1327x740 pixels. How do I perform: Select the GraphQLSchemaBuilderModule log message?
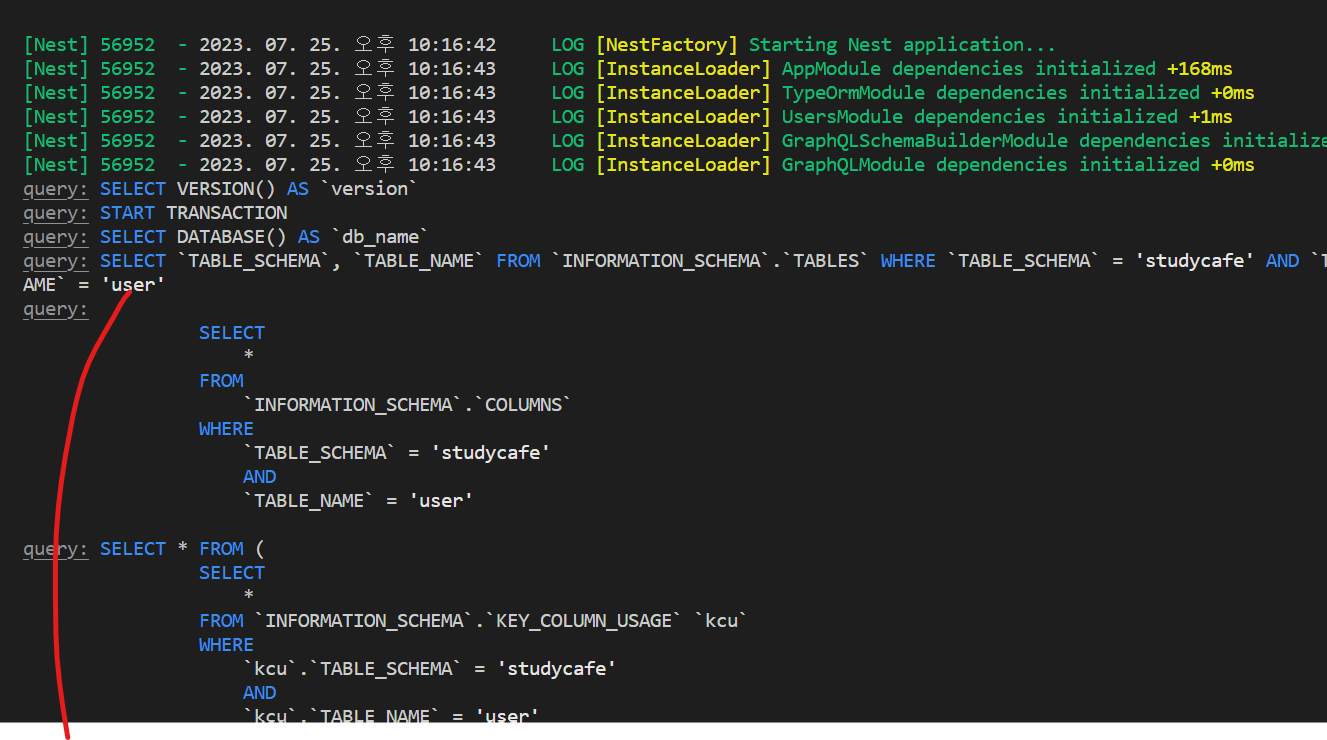(x=1054, y=141)
